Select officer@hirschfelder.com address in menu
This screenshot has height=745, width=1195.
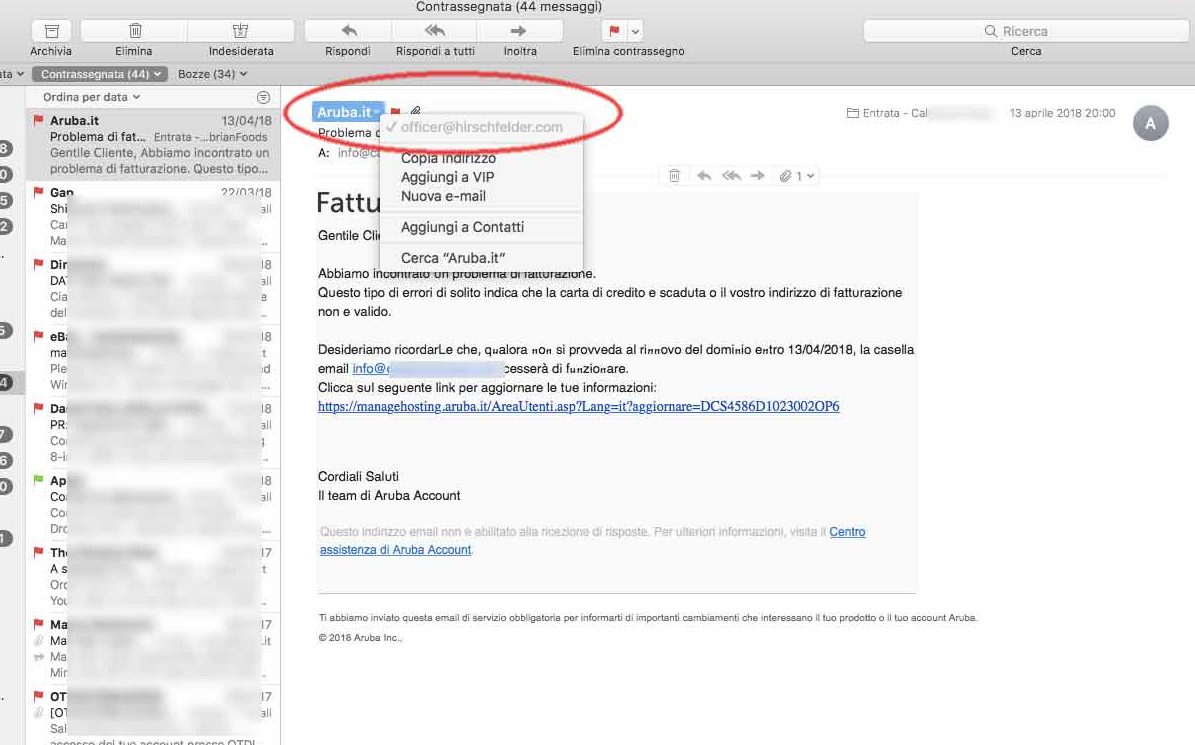(482, 127)
